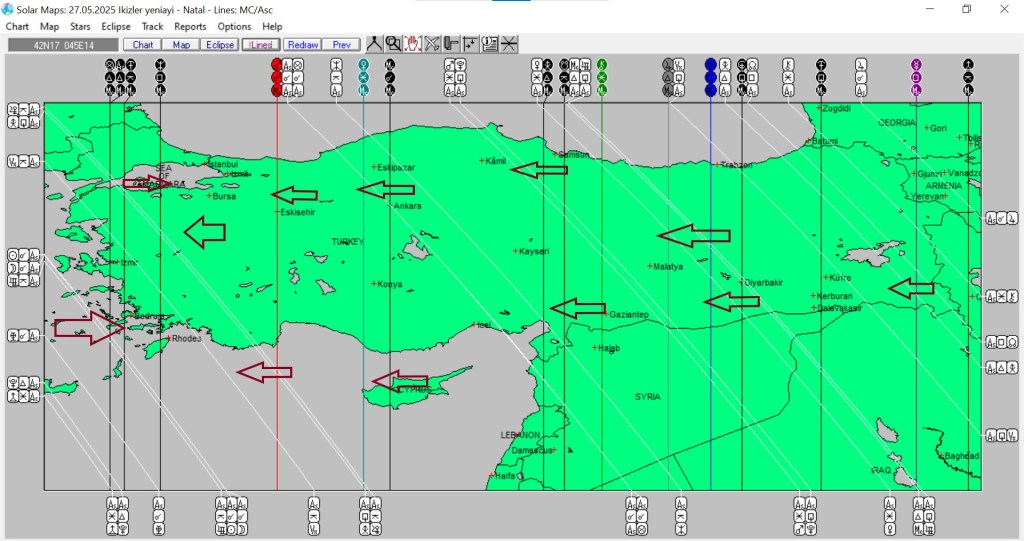The height and width of the screenshot is (541, 1024).
Task: Go back with the Prev button
Action: [341, 45]
